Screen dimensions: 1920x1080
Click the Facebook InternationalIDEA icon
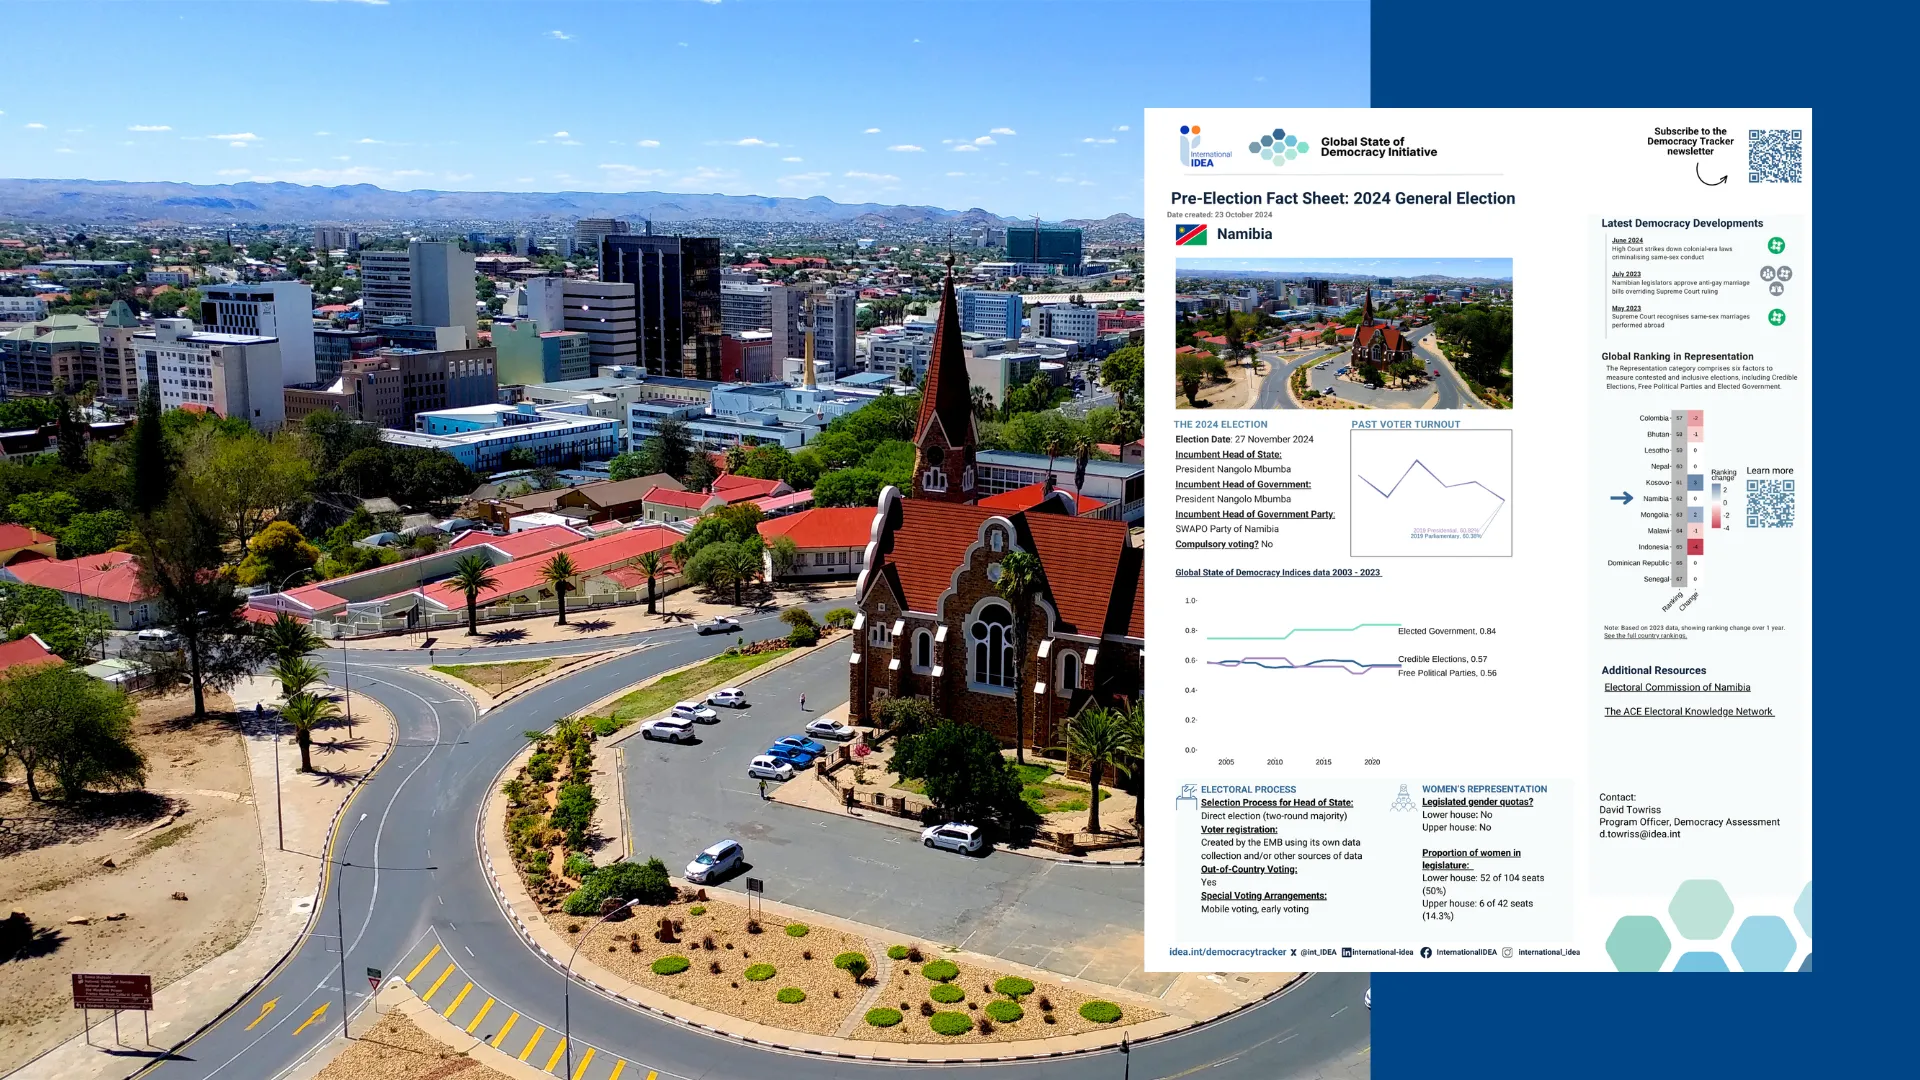(x=1426, y=953)
